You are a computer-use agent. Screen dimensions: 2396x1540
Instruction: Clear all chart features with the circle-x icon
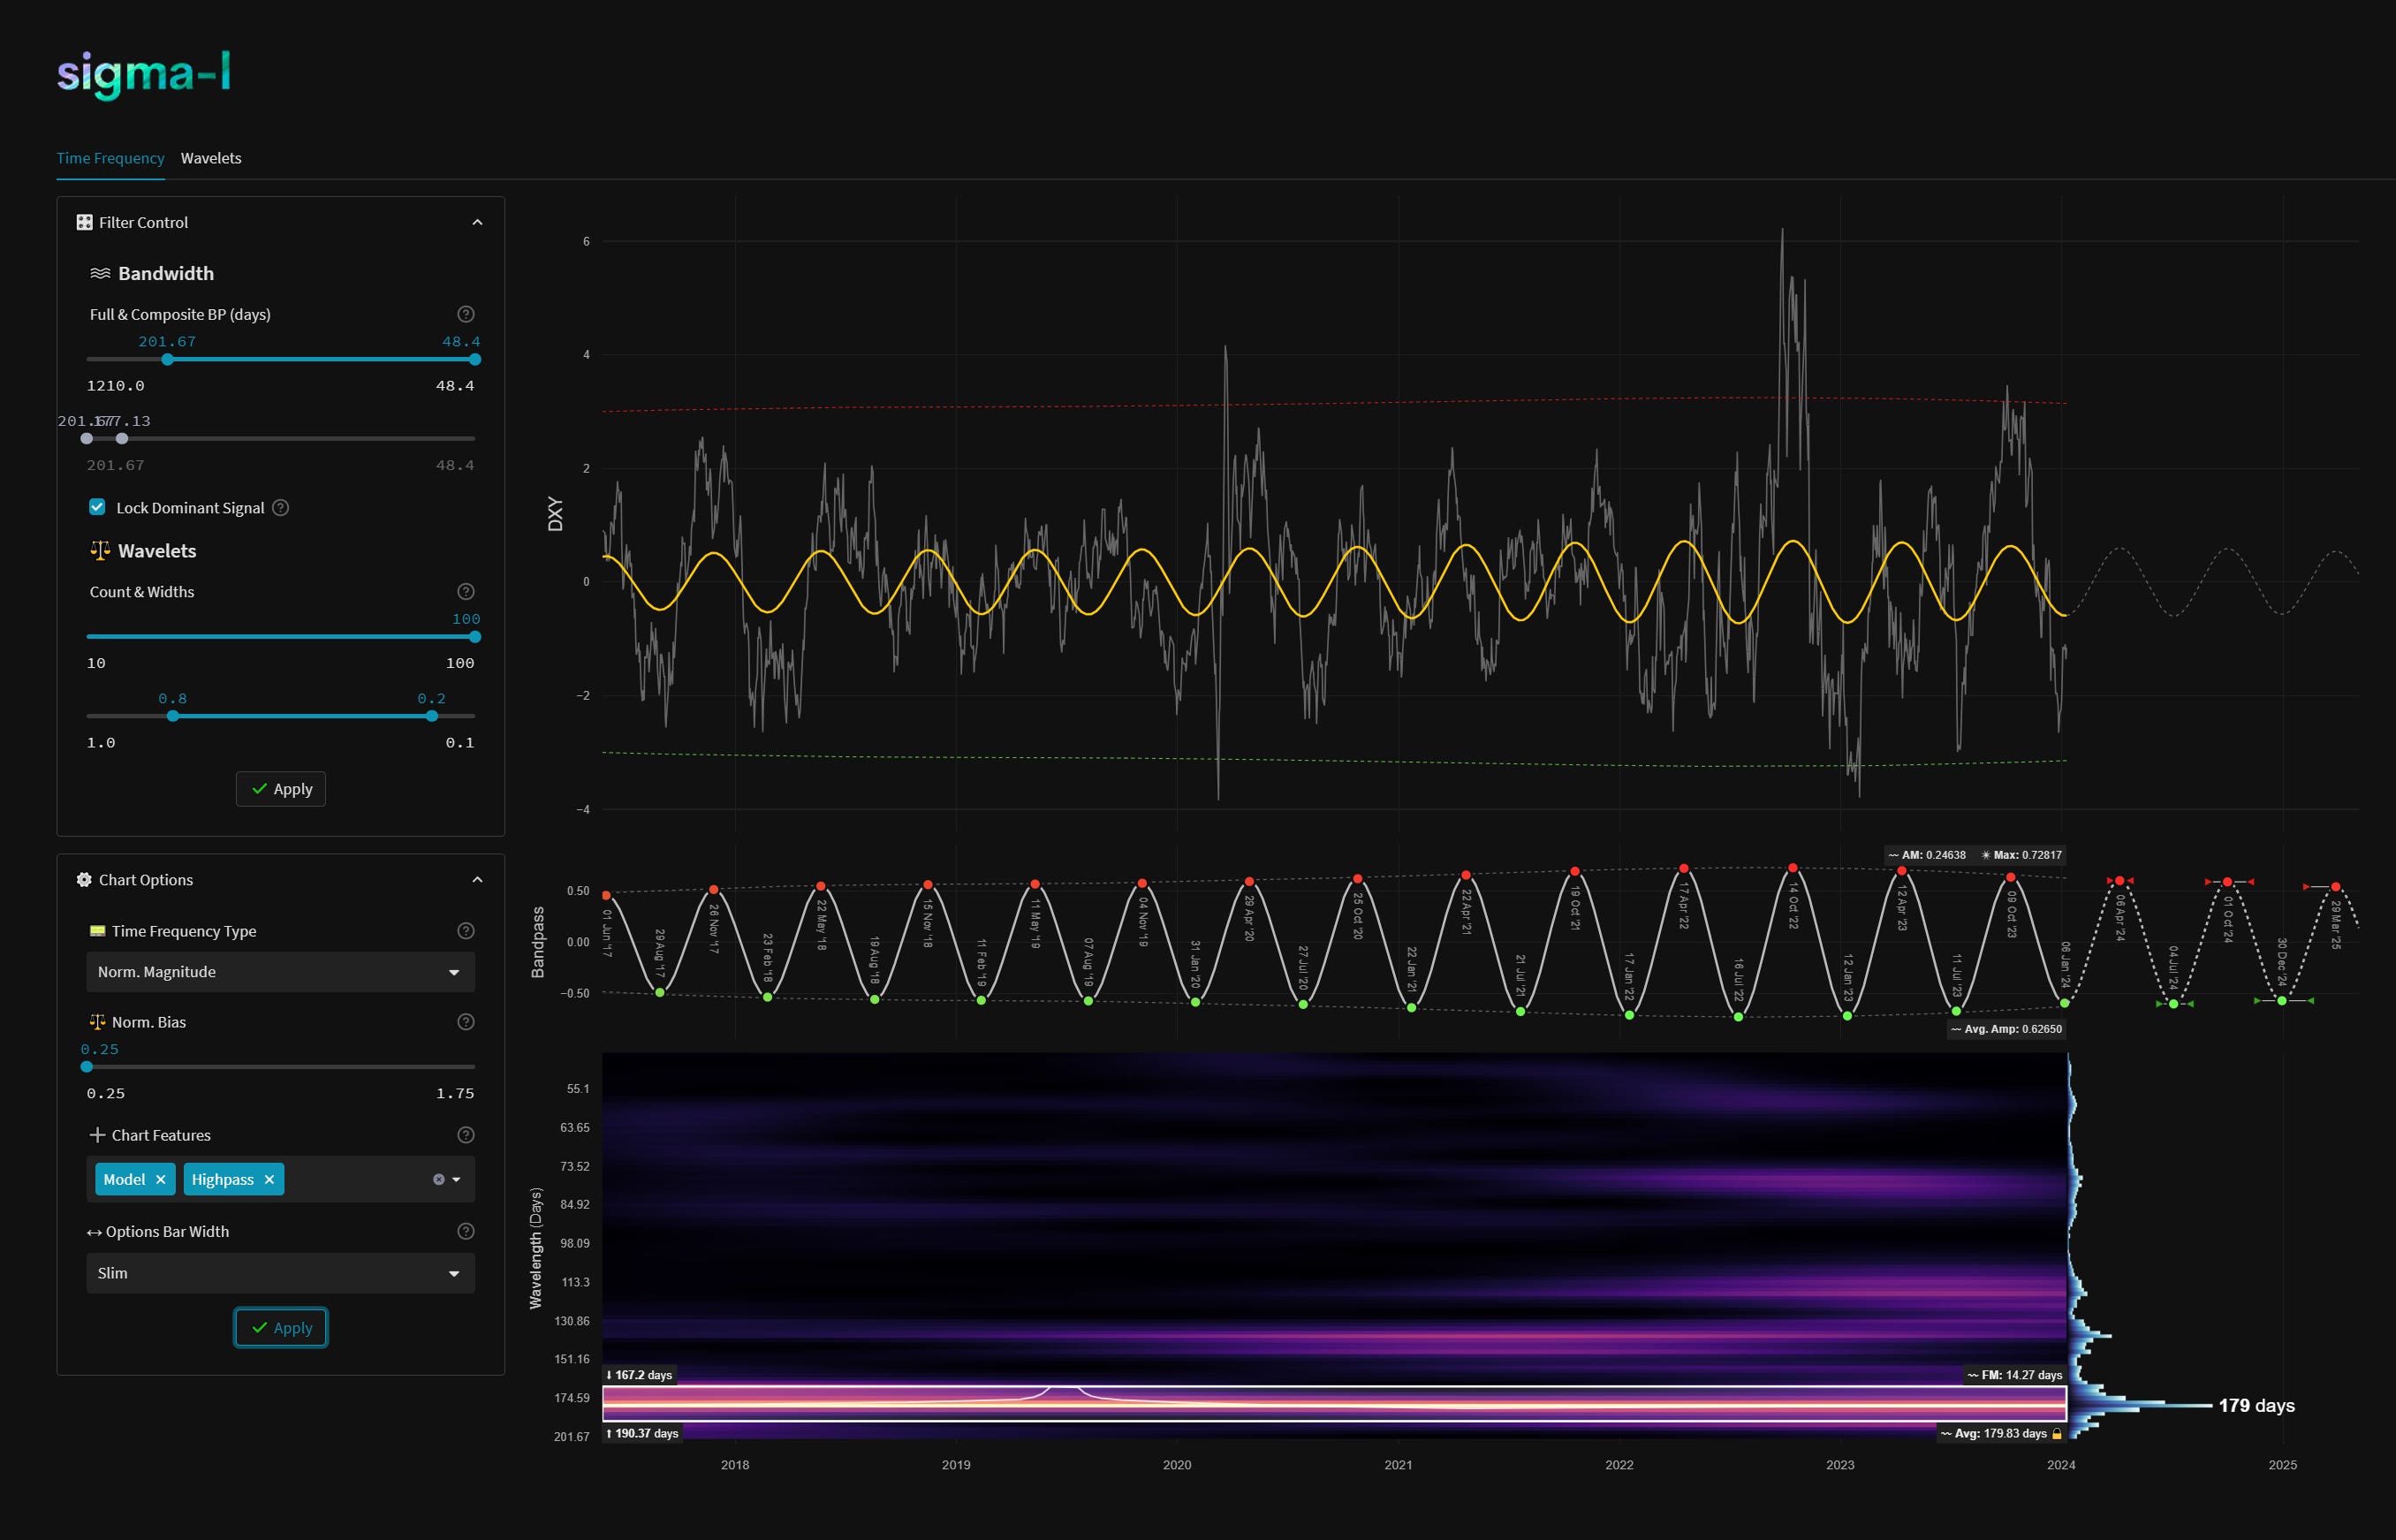pos(438,1180)
